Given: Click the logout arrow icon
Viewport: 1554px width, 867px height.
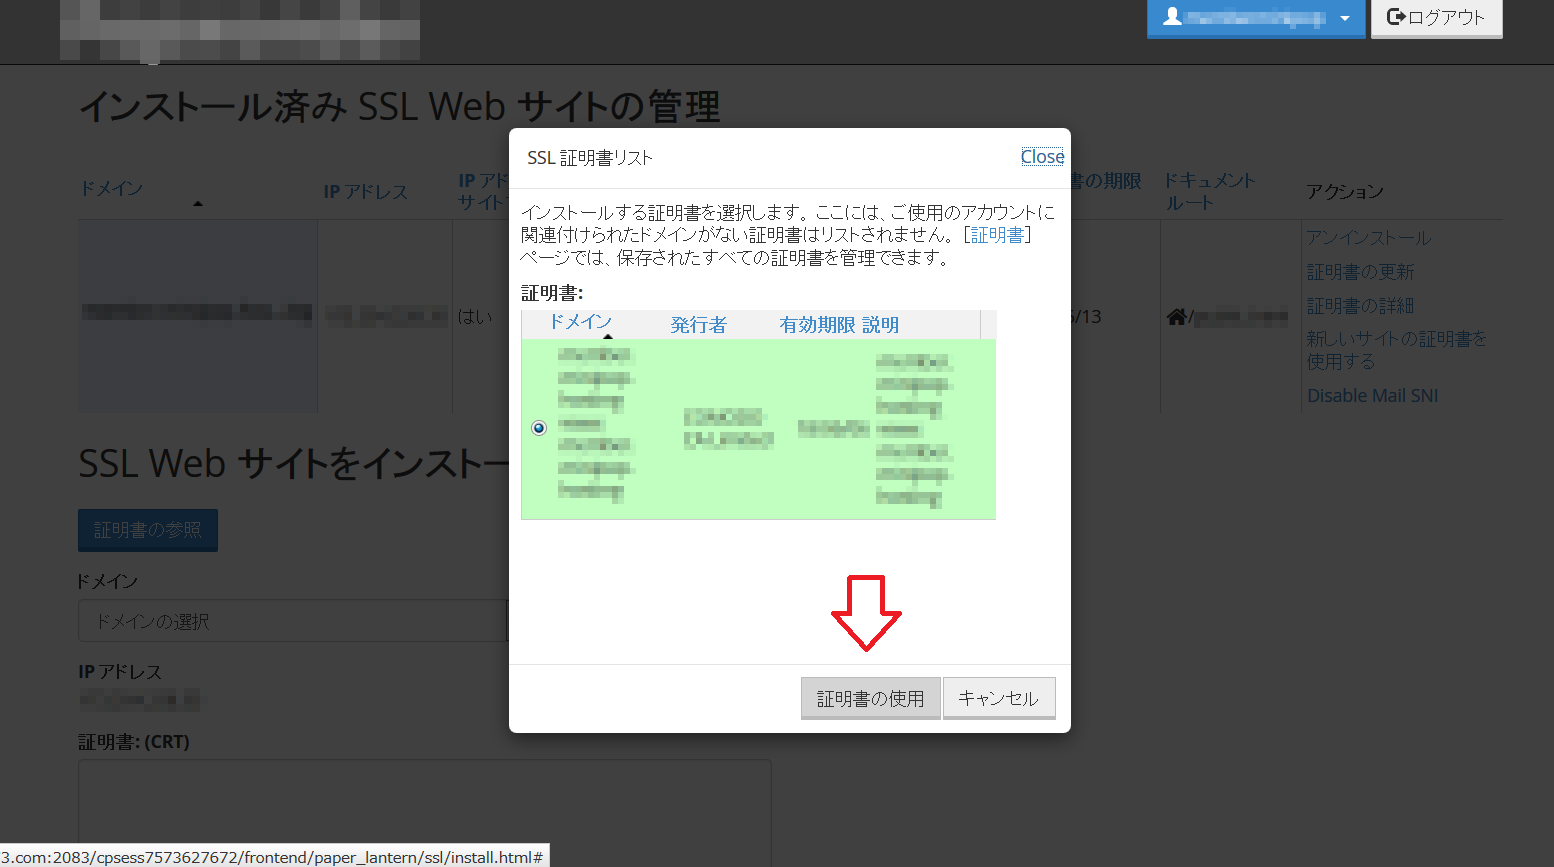Looking at the screenshot, I should coord(1396,17).
